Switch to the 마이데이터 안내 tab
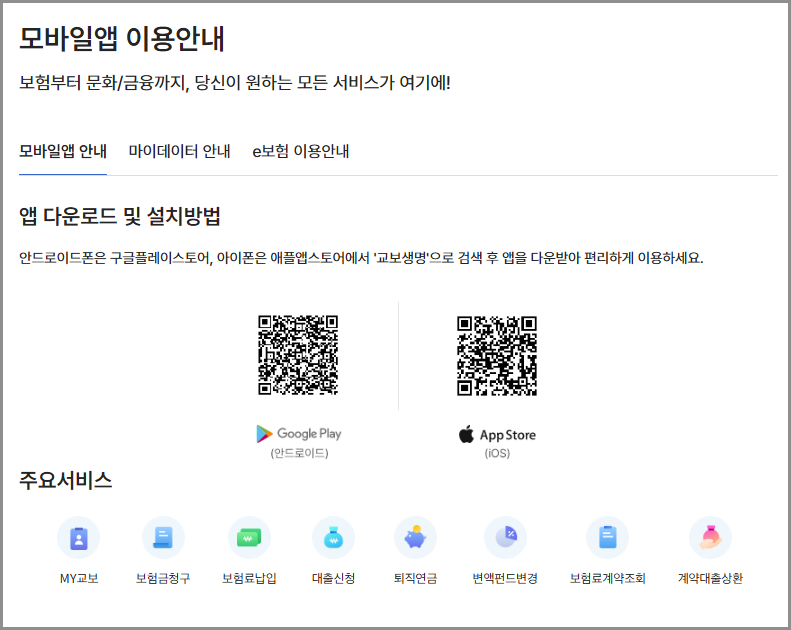This screenshot has height=630, width=791. tap(180, 151)
